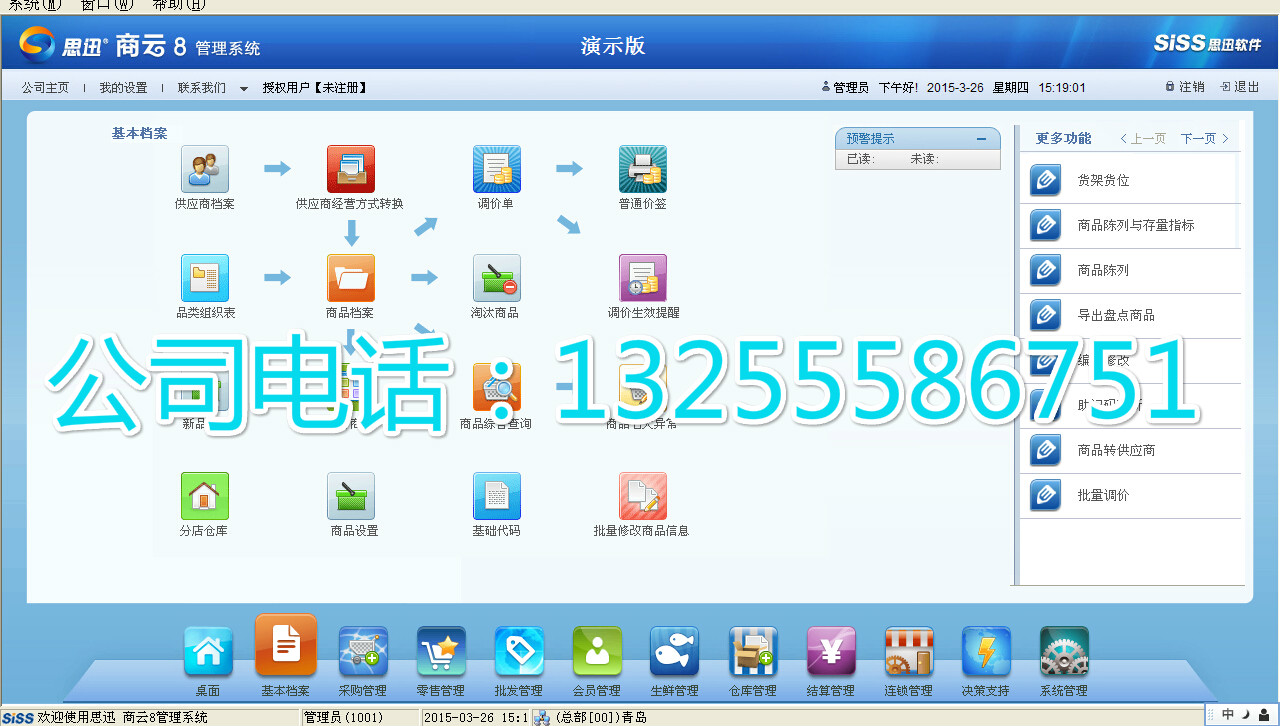The height and width of the screenshot is (726, 1280).
Task: Open 批发管理 wholesale in bottom dock
Action: click(519, 652)
